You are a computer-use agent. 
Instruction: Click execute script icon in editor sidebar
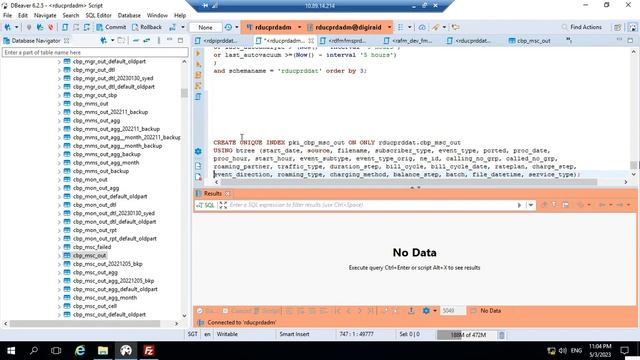(198, 75)
